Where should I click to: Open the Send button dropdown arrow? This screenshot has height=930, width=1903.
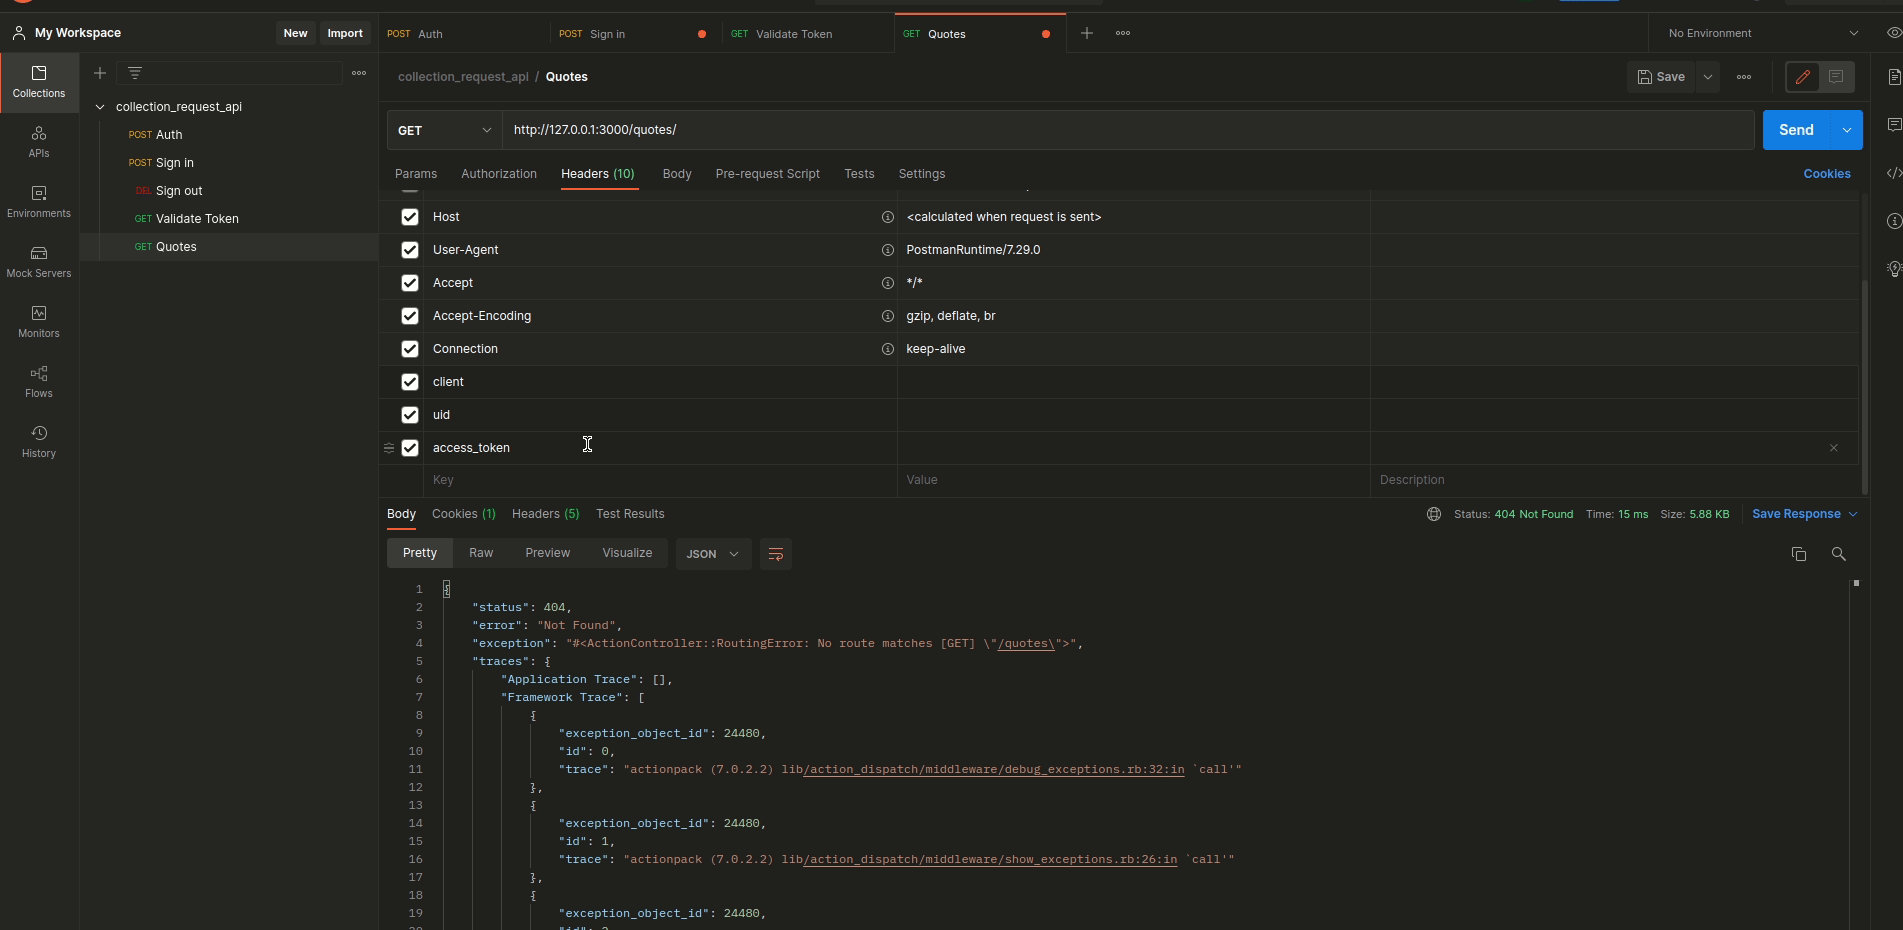1847,130
